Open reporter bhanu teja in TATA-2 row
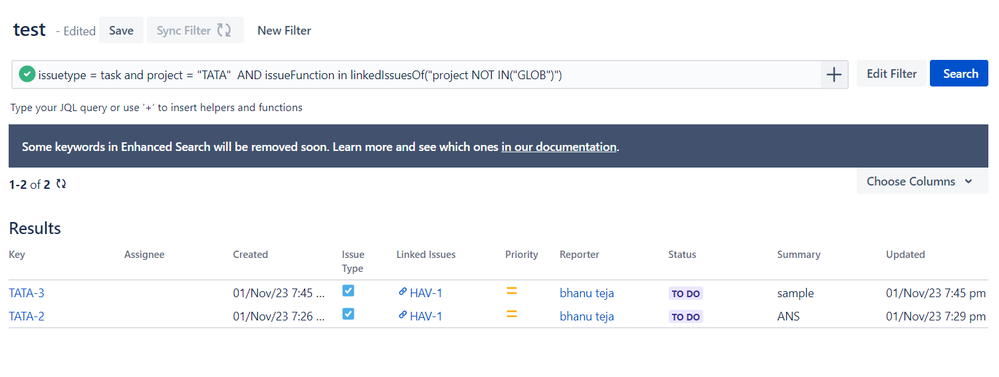Screen dimensions: 999x377 click(587, 316)
